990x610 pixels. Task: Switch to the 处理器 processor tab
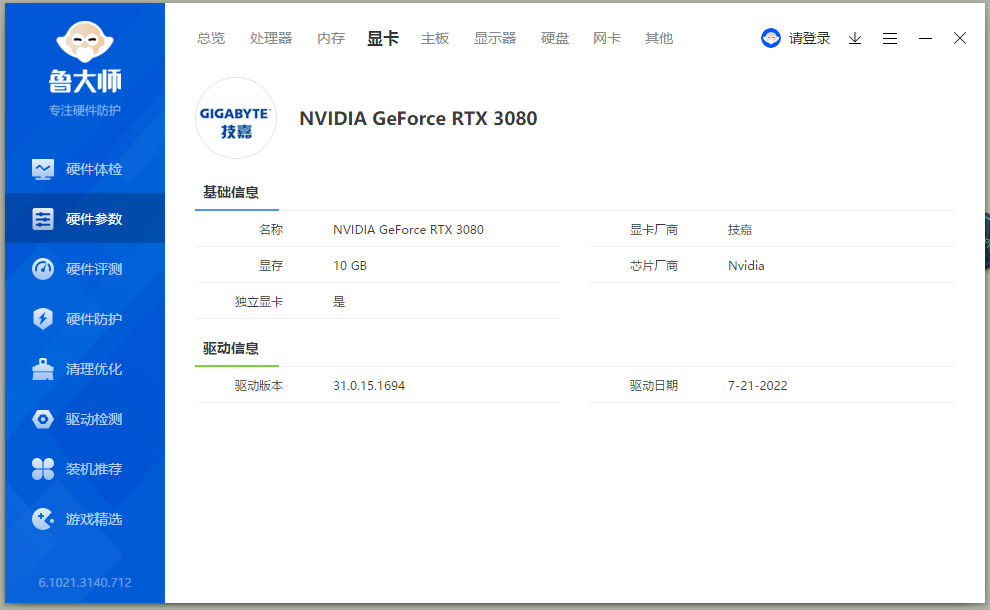[x=271, y=39]
